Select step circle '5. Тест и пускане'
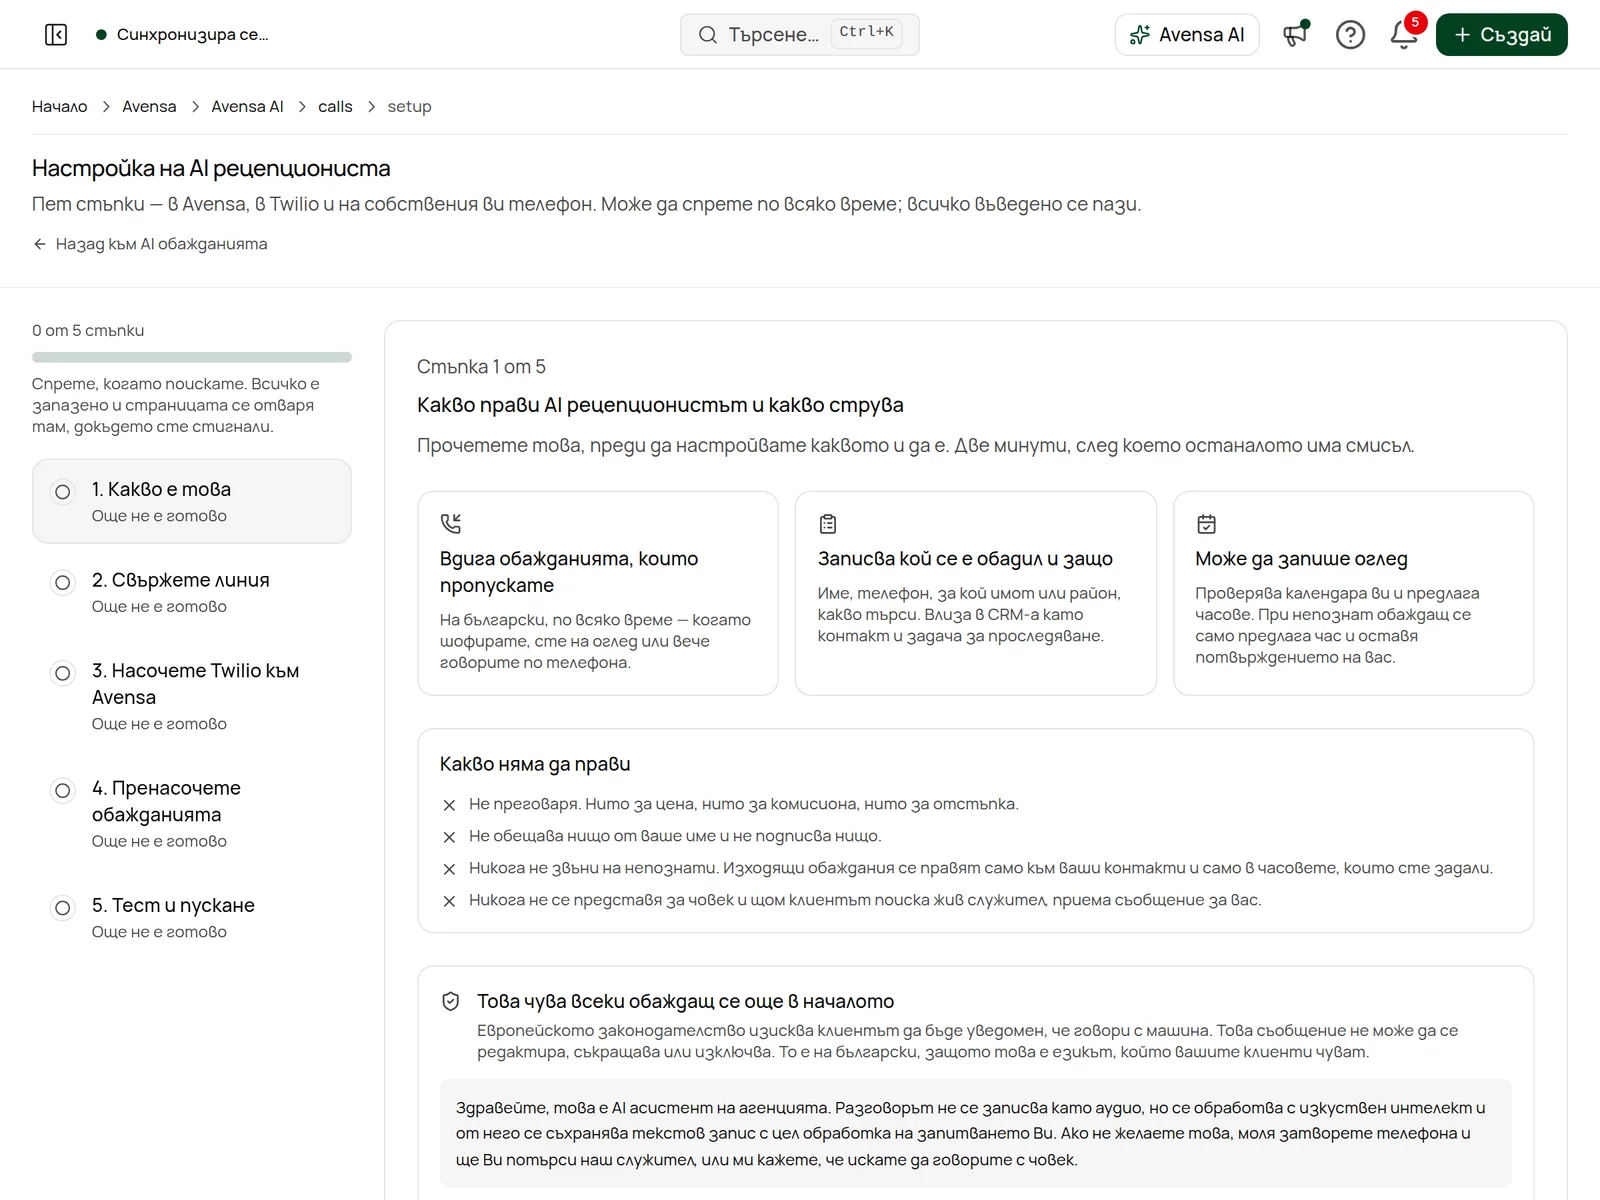This screenshot has height=1200, width=1600. click(x=63, y=908)
